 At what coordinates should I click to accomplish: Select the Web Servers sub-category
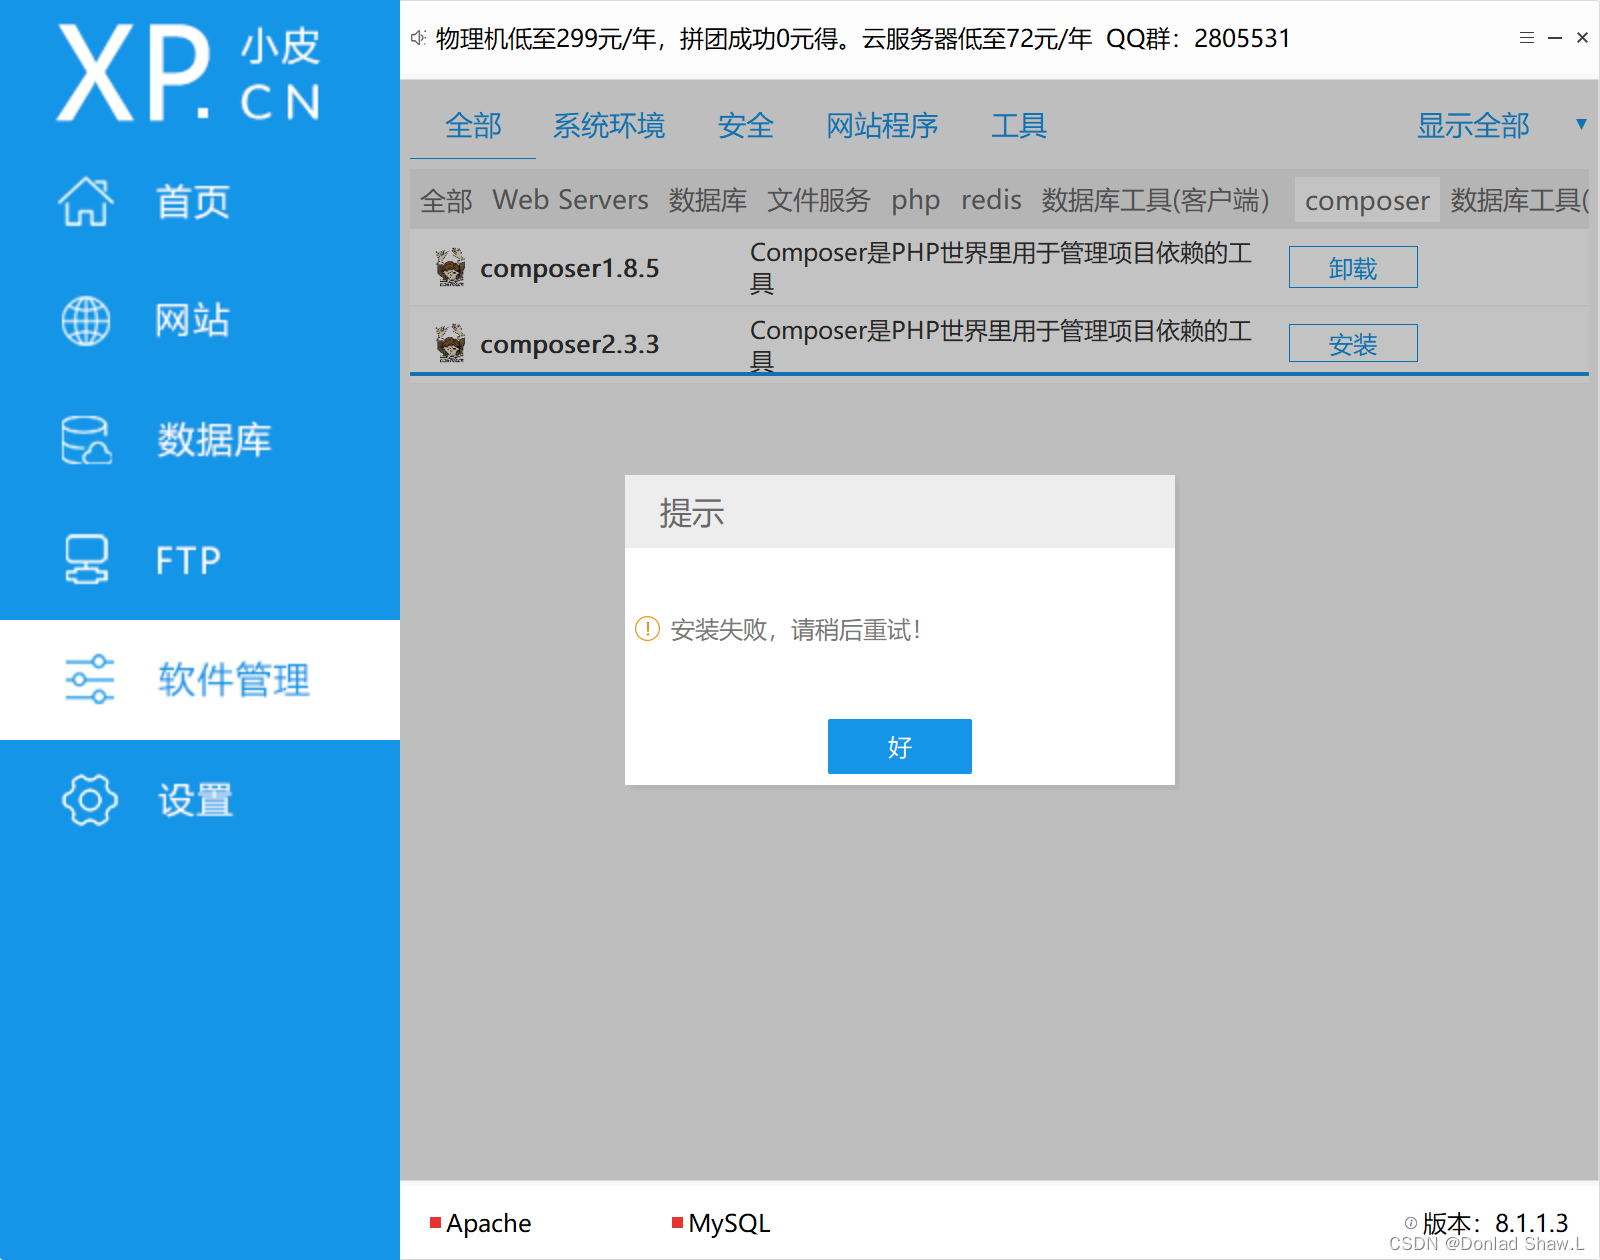tap(570, 200)
